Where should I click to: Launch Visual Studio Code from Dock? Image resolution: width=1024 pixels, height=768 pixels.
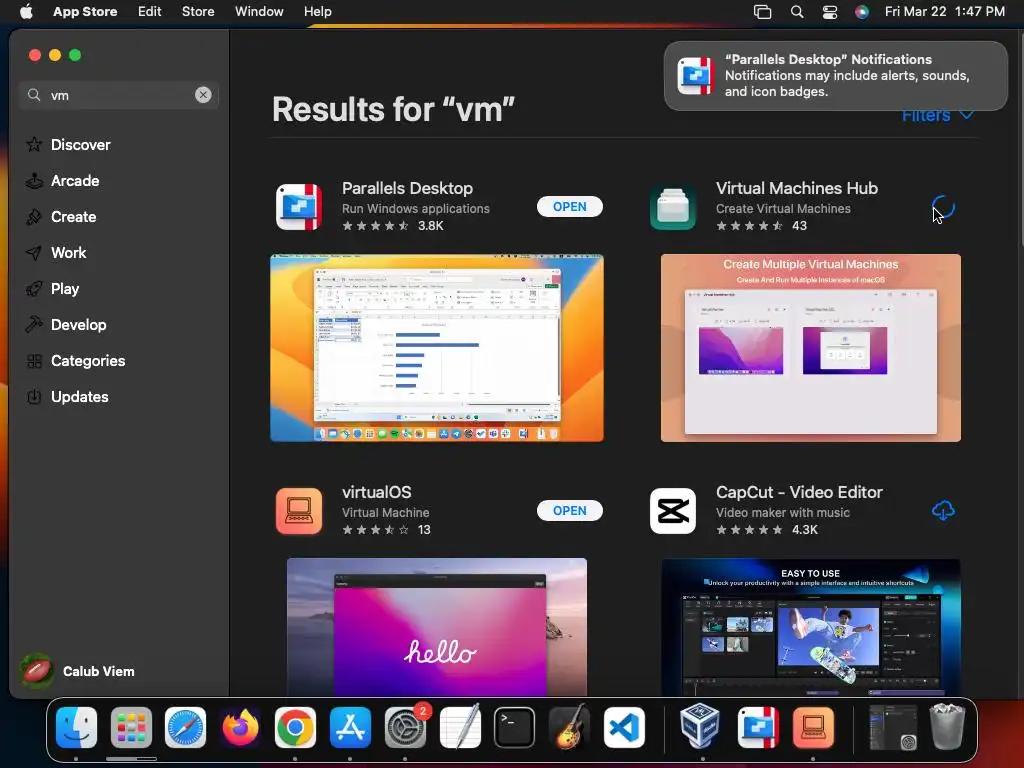(x=624, y=727)
